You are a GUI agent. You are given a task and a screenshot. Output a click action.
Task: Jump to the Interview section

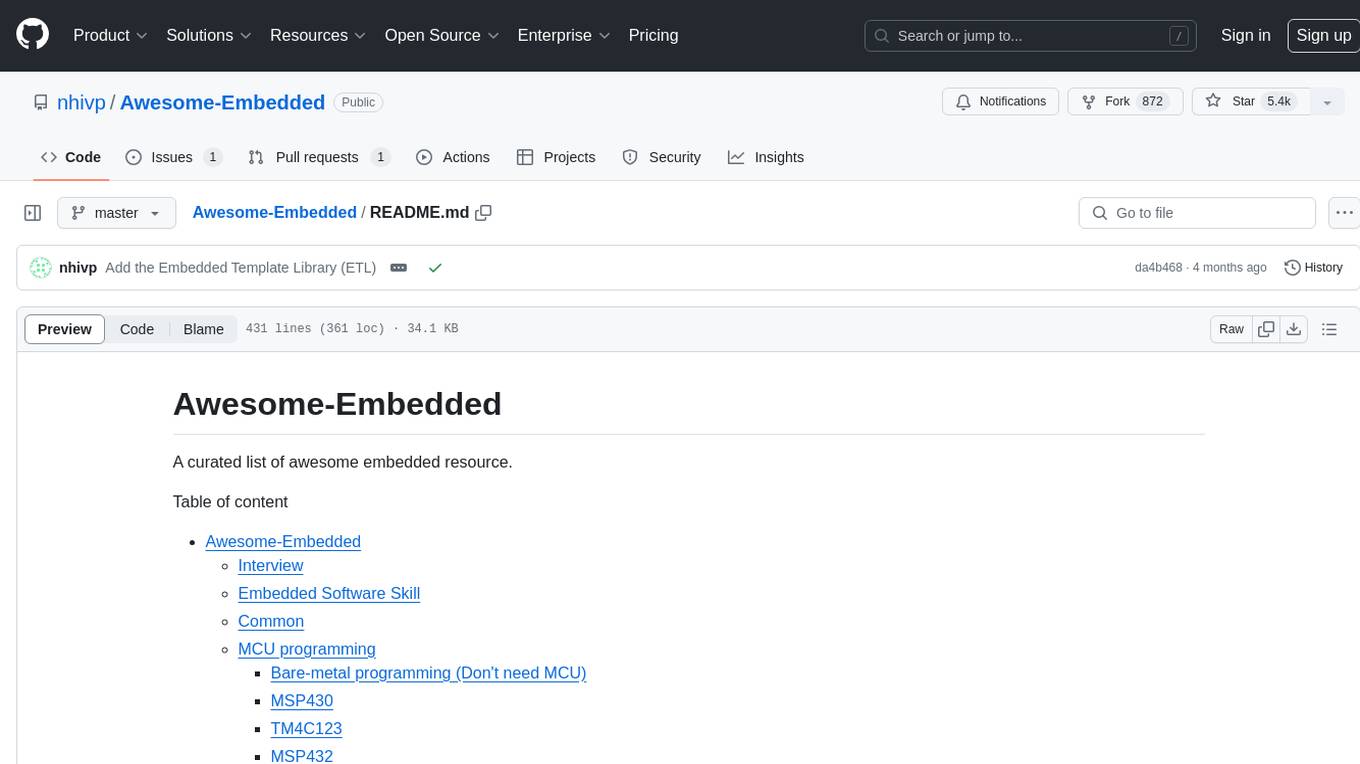pyautogui.click(x=270, y=566)
